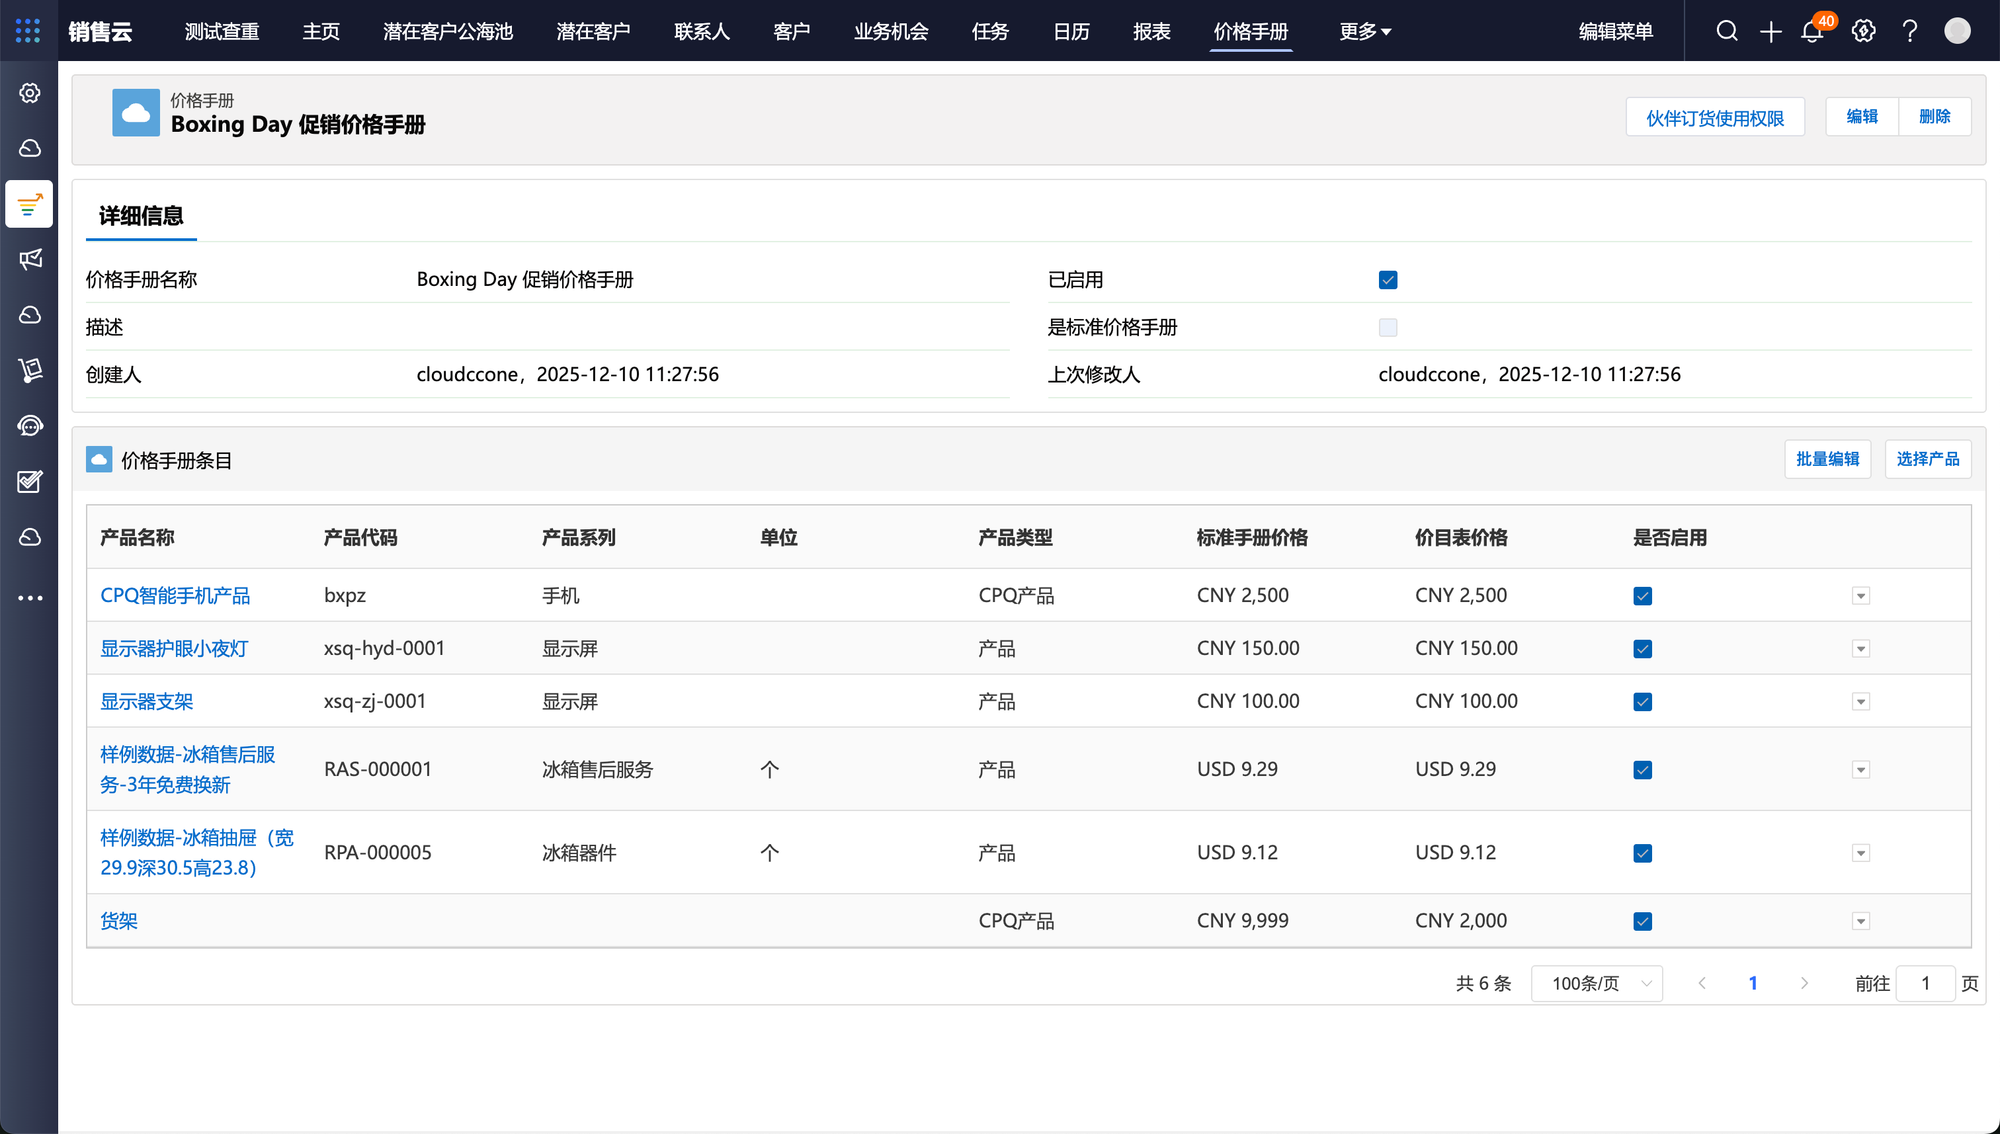Expand the 更多 navigation dropdown
Image resolution: width=2000 pixels, height=1134 pixels.
point(1365,32)
